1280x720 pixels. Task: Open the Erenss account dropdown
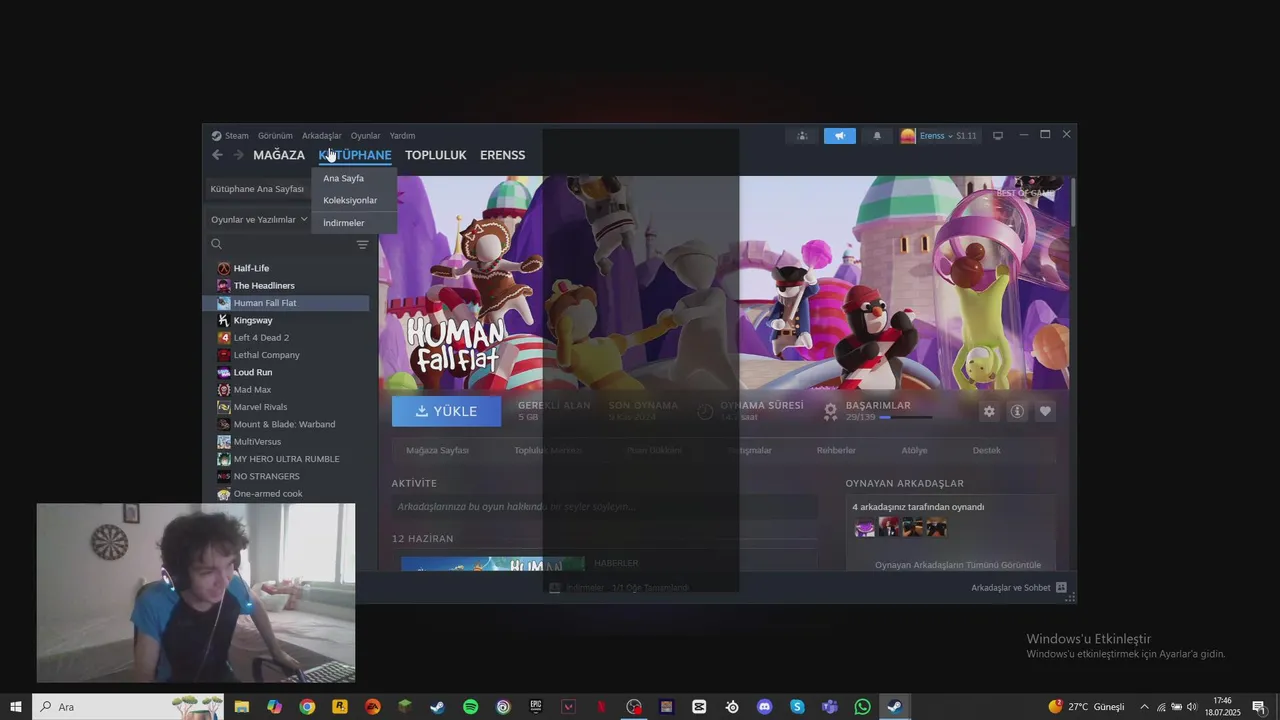[938, 136]
